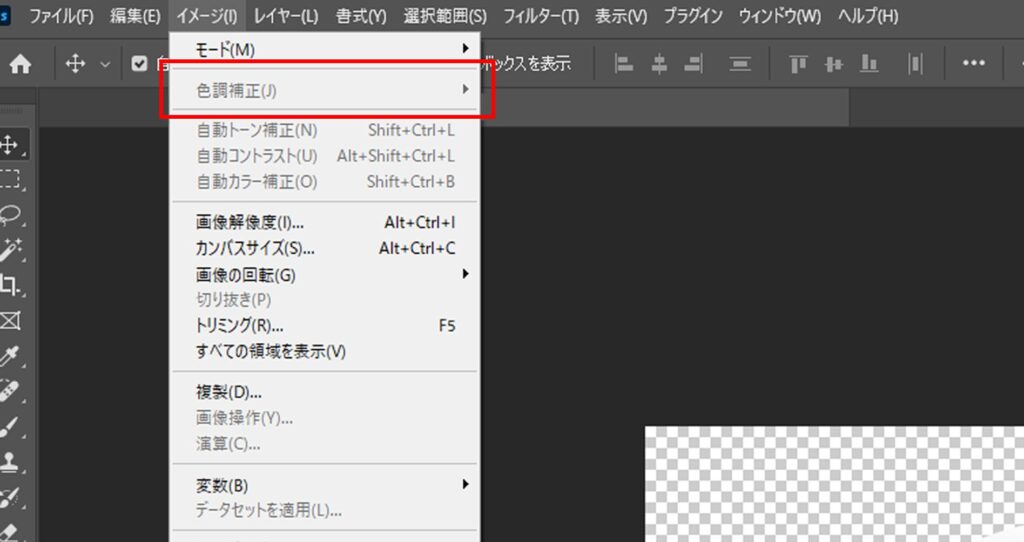Align right edges icon
The image size is (1024, 542).
pos(694,63)
